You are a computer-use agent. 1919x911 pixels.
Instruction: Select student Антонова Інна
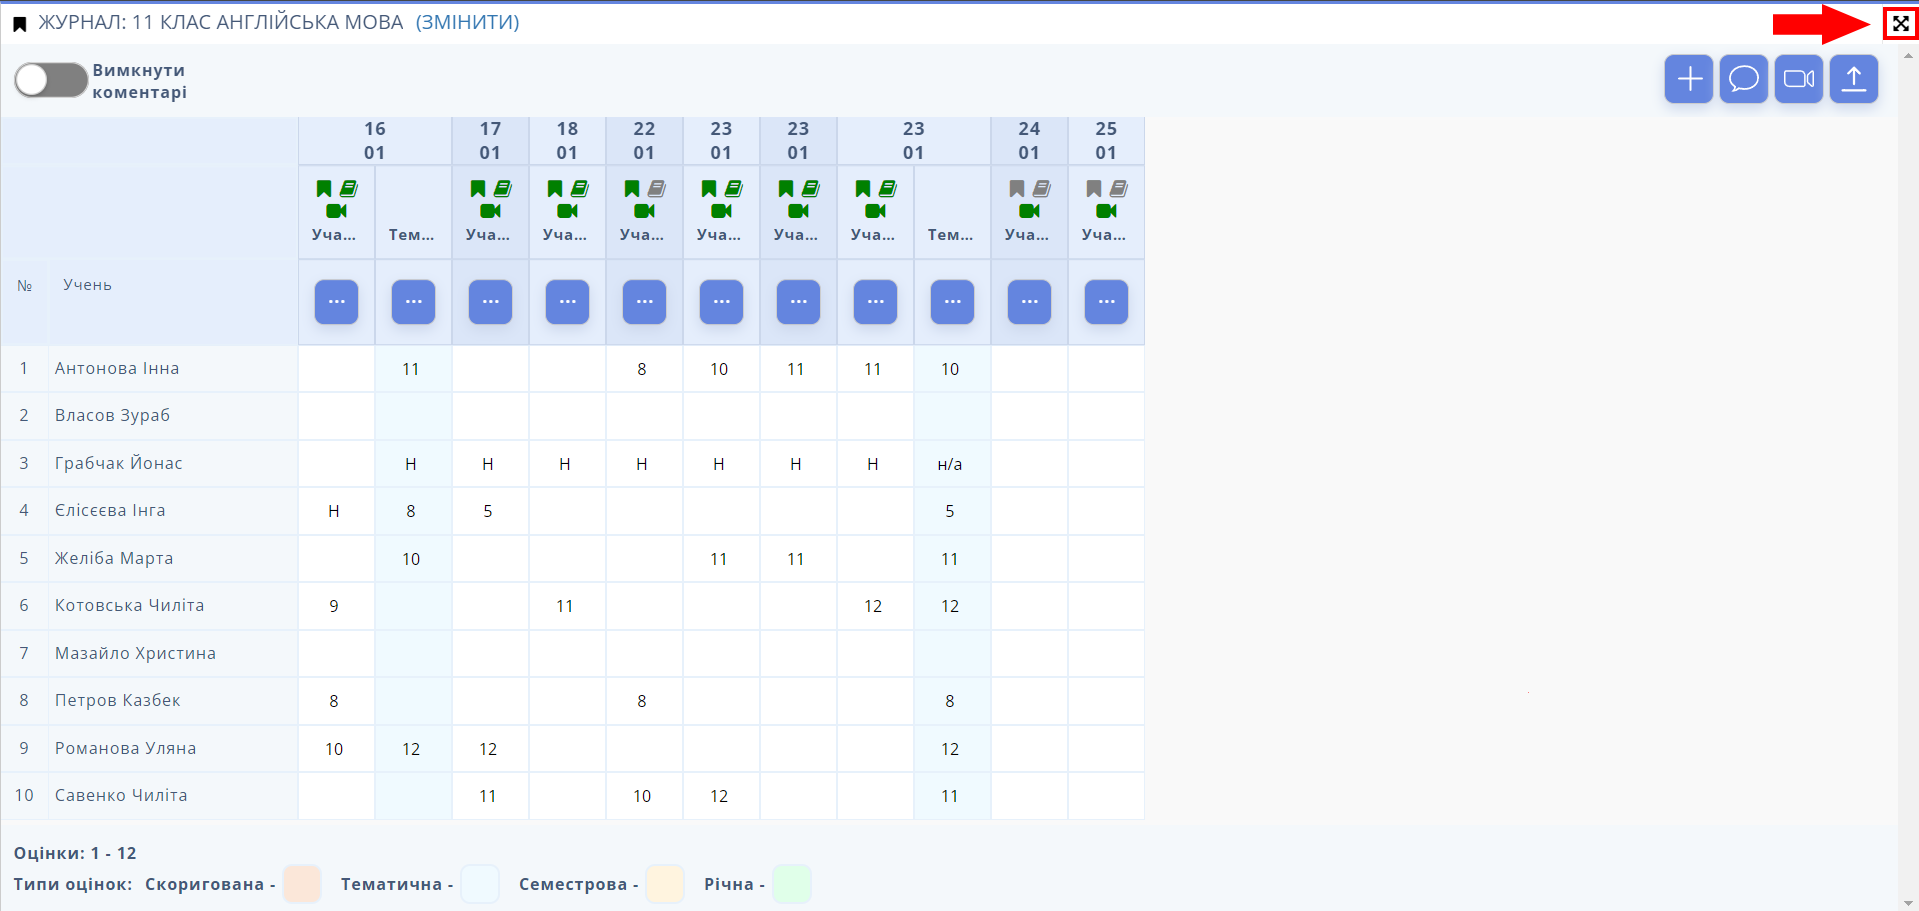click(x=117, y=368)
